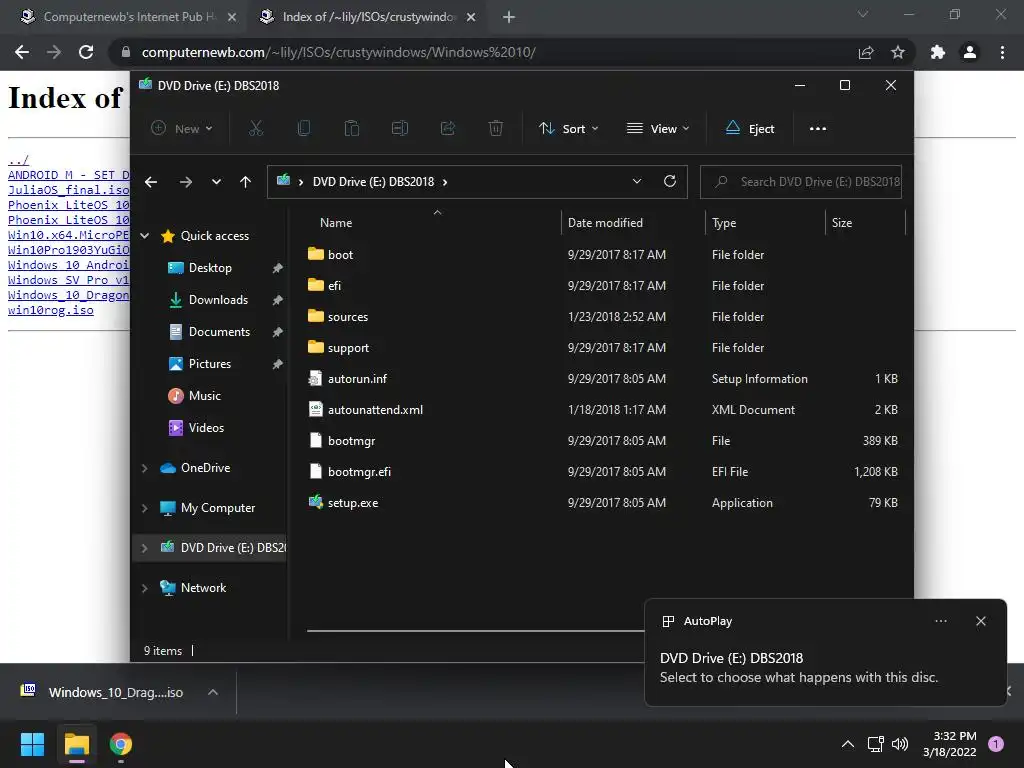Sort by the Name column header

click(336, 223)
